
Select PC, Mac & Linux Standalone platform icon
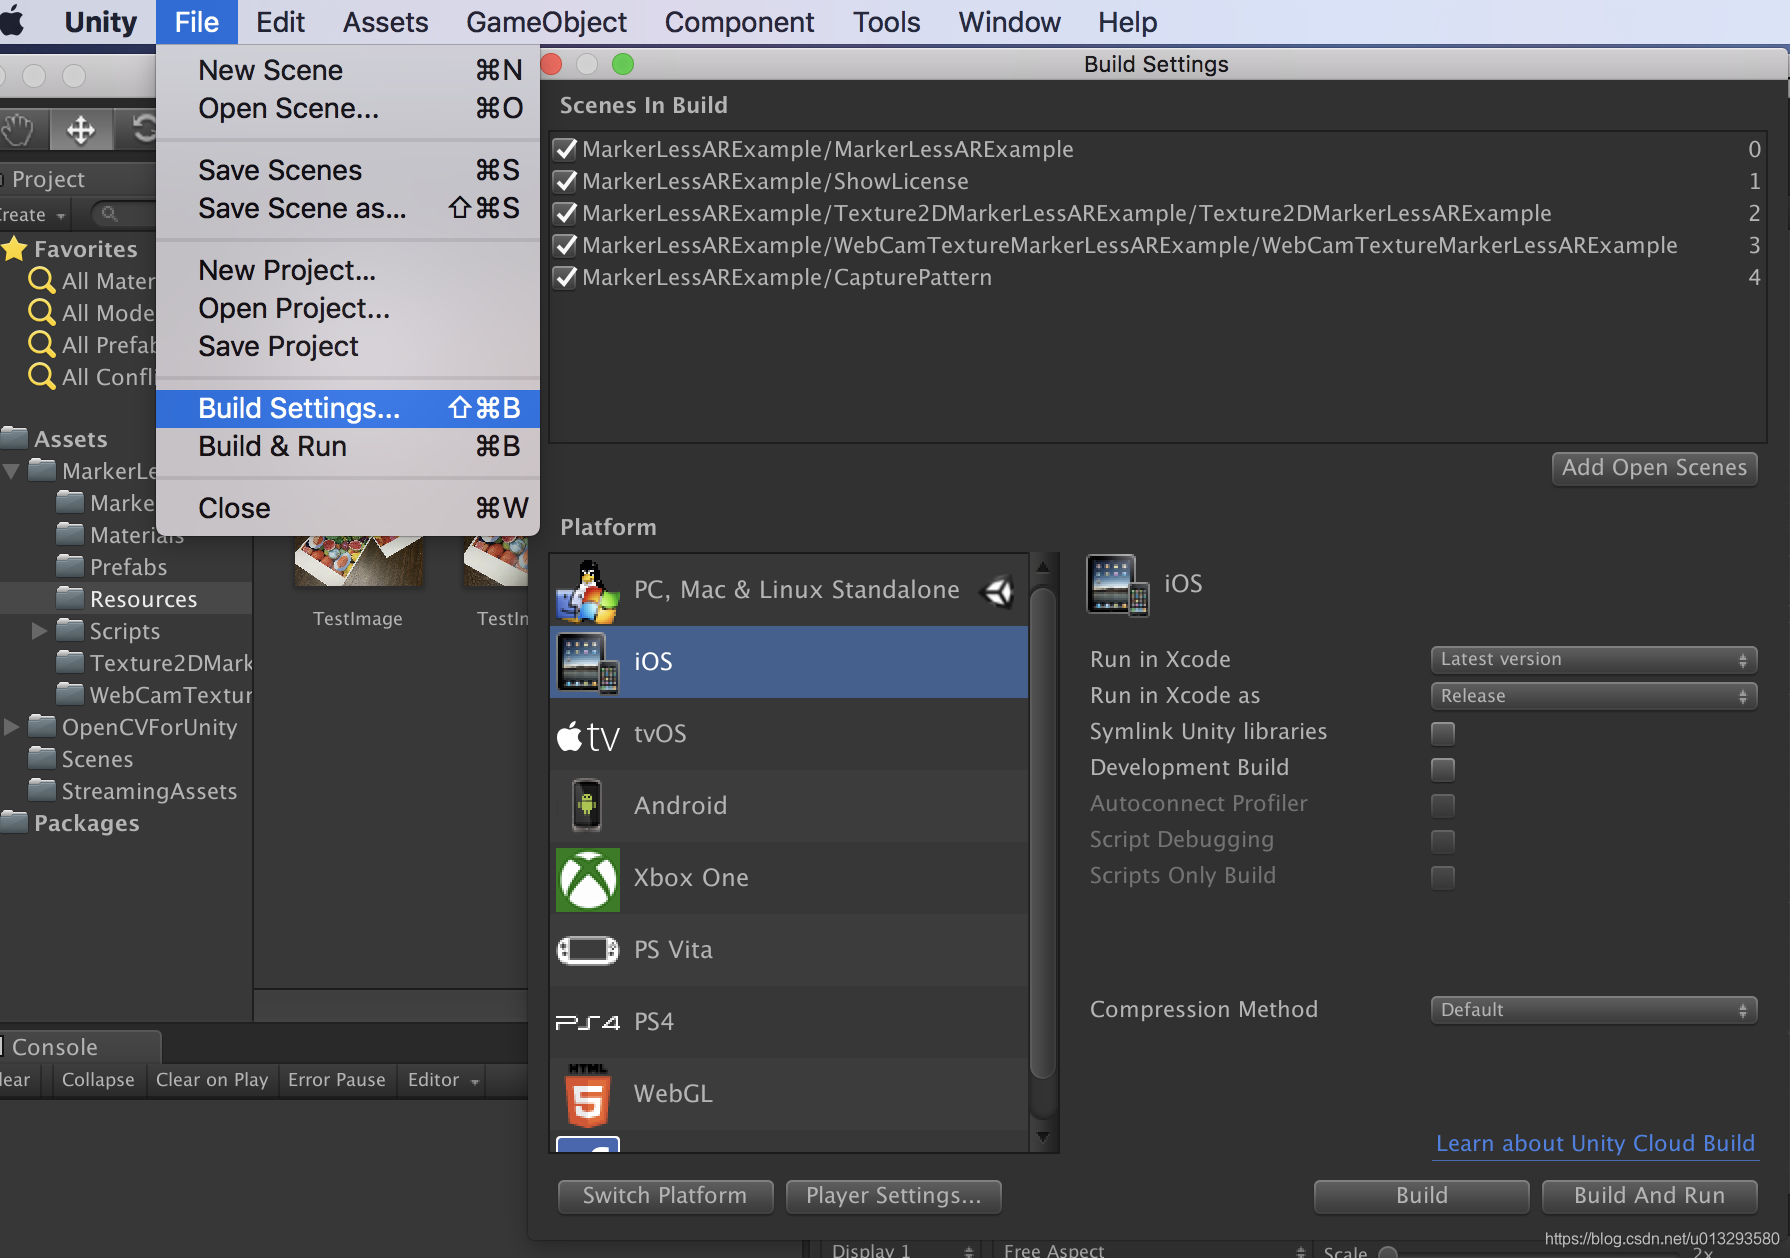[x=587, y=591]
